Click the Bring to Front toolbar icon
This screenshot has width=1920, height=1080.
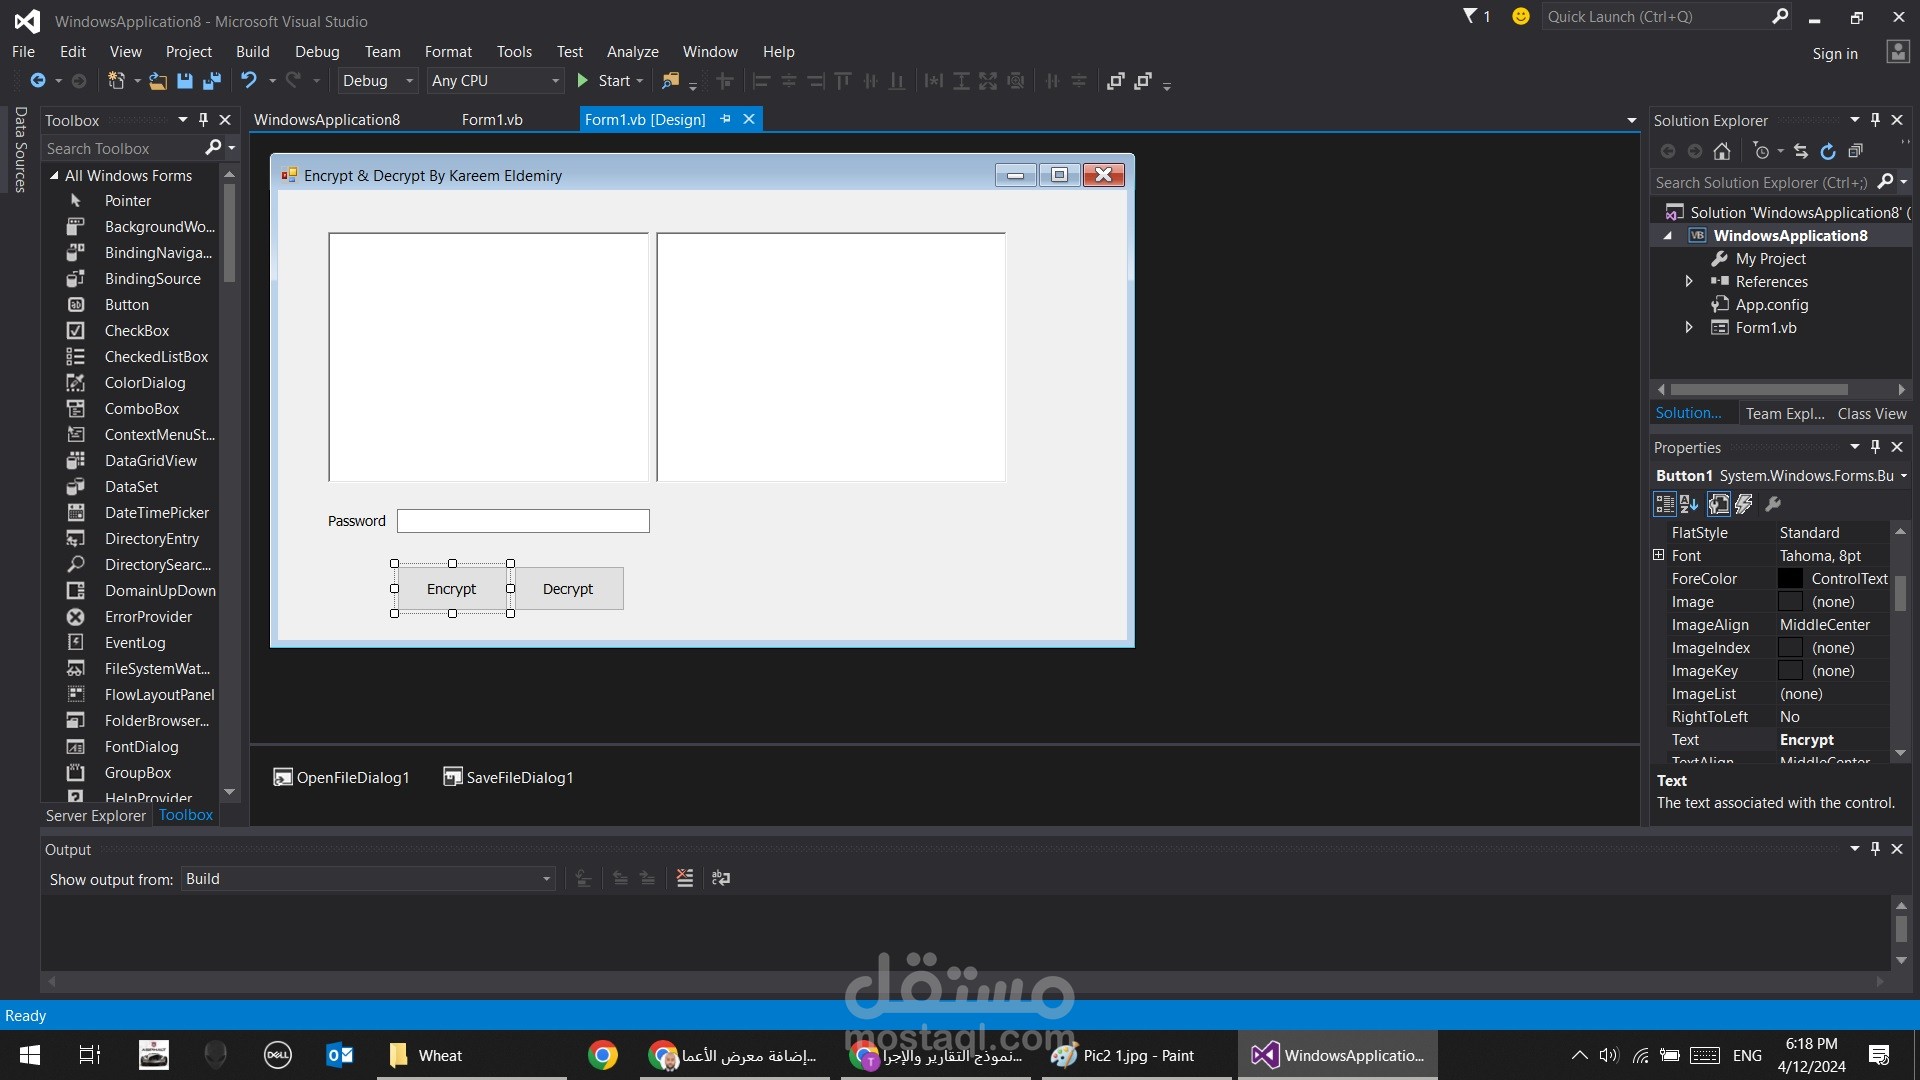point(1116,81)
